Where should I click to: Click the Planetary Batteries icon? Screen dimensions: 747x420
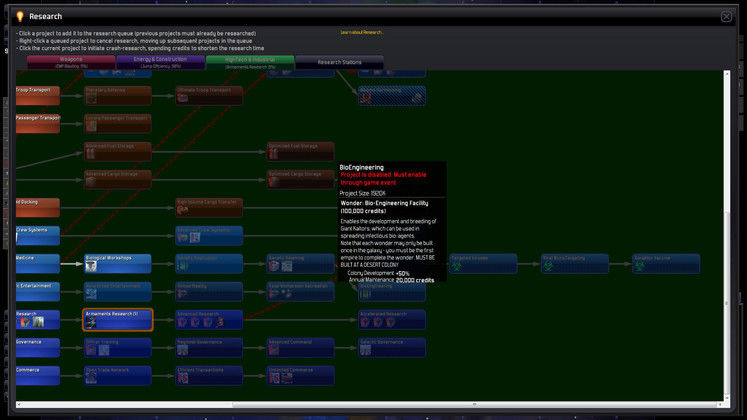coord(91,99)
